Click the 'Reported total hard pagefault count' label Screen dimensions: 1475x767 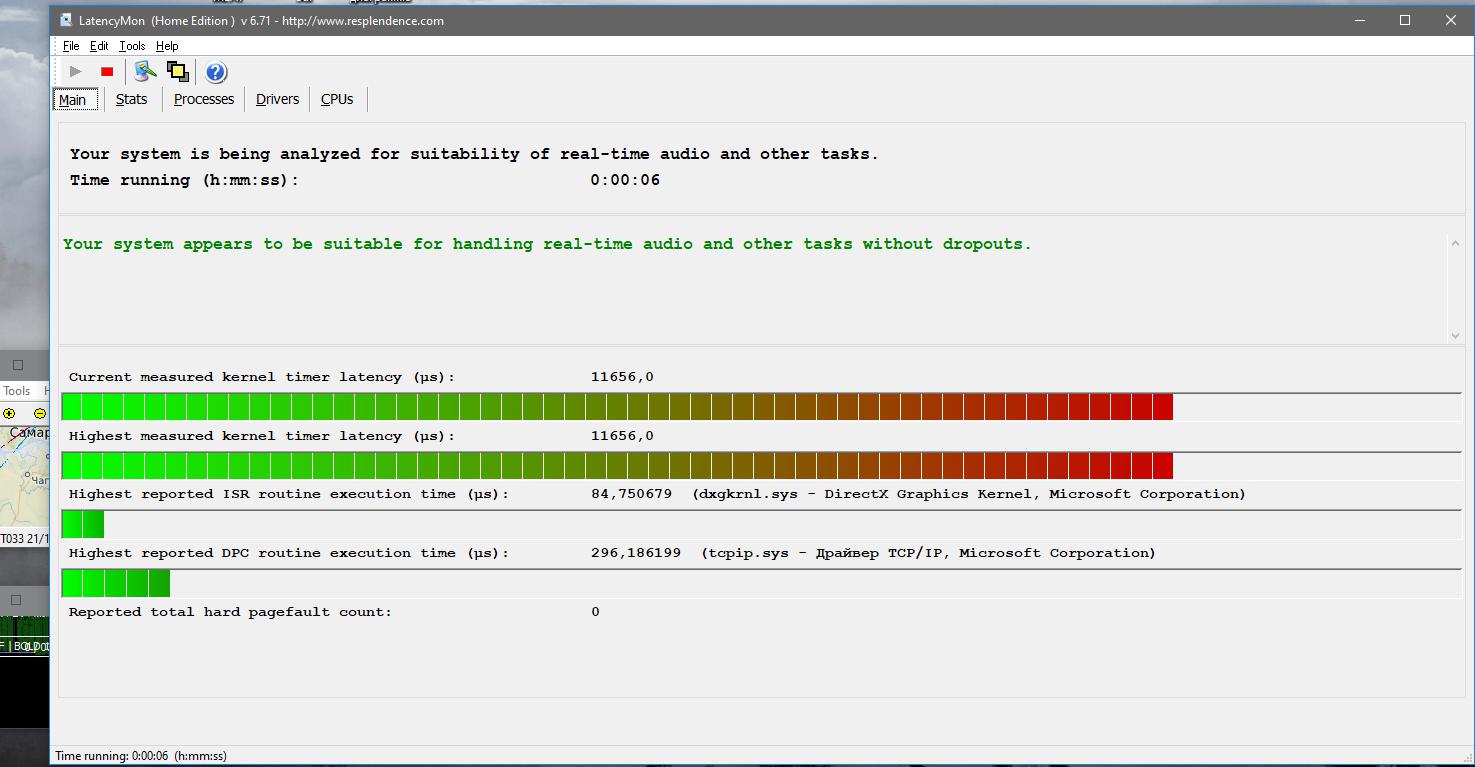click(231, 612)
